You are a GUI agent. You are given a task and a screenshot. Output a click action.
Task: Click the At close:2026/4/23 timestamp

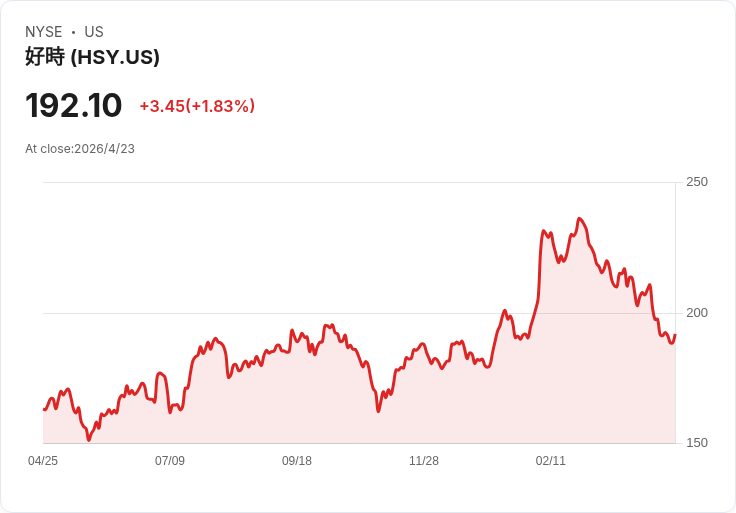click(80, 149)
